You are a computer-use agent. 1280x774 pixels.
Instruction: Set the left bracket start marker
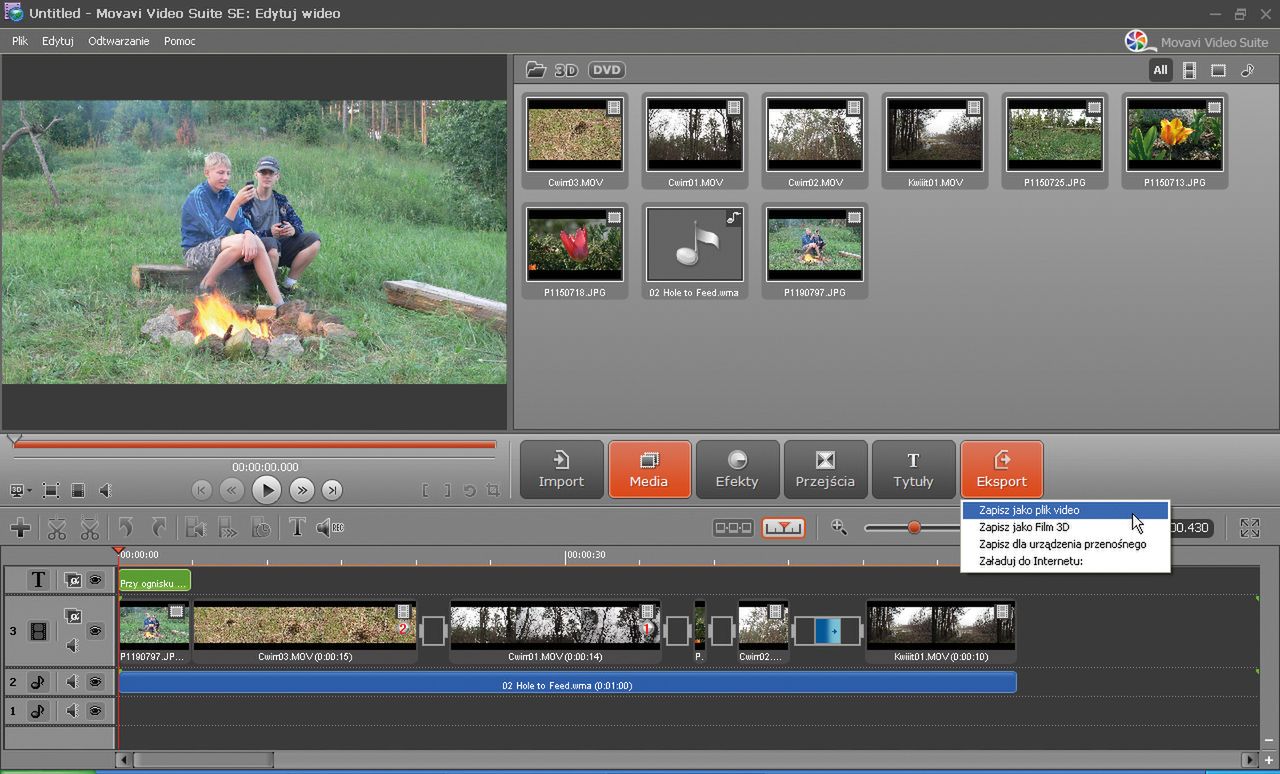click(x=425, y=490)
